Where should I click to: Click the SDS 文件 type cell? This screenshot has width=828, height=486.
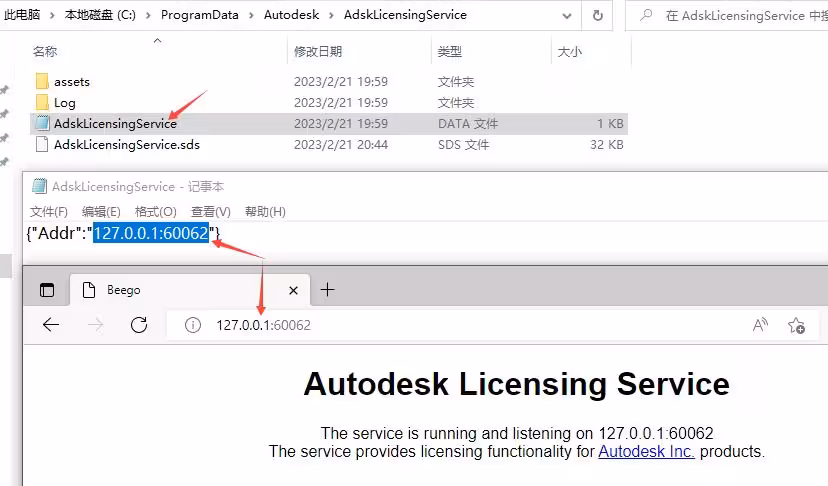[464, 145]
